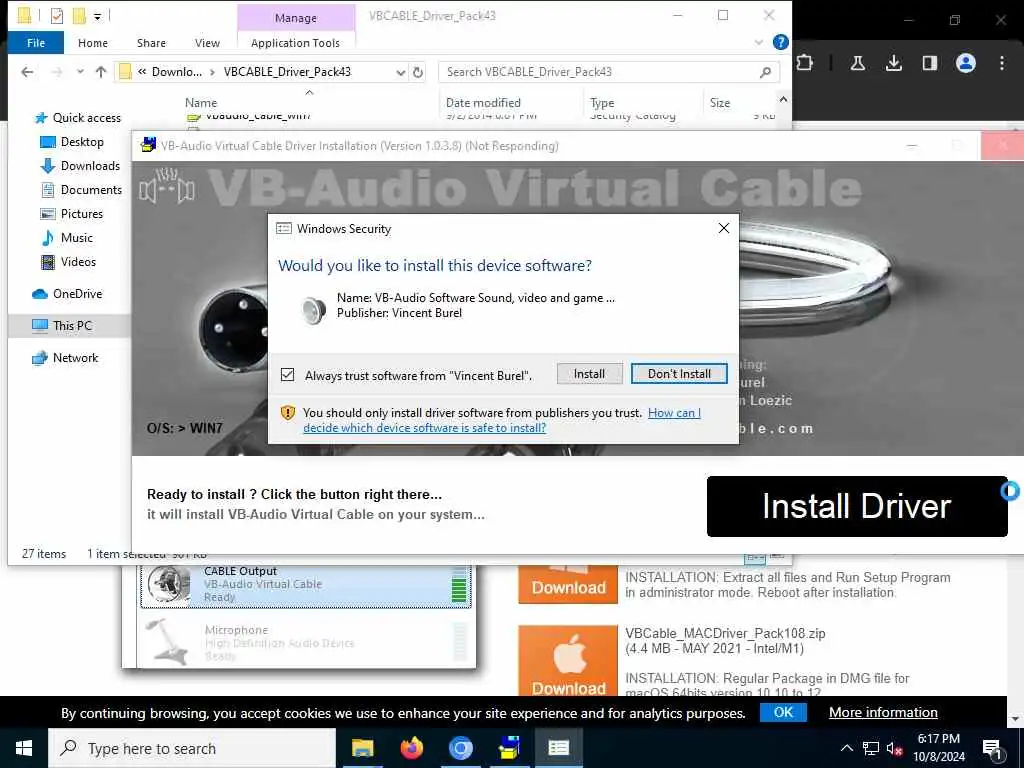Screen dimensions: 1024x768
Task: Click browser labs flask icon
Action: (x=857, y=63)
